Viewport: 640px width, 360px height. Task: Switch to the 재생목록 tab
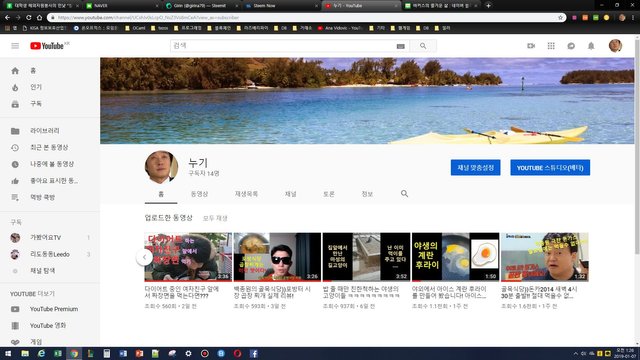click(x=246, y=194)
